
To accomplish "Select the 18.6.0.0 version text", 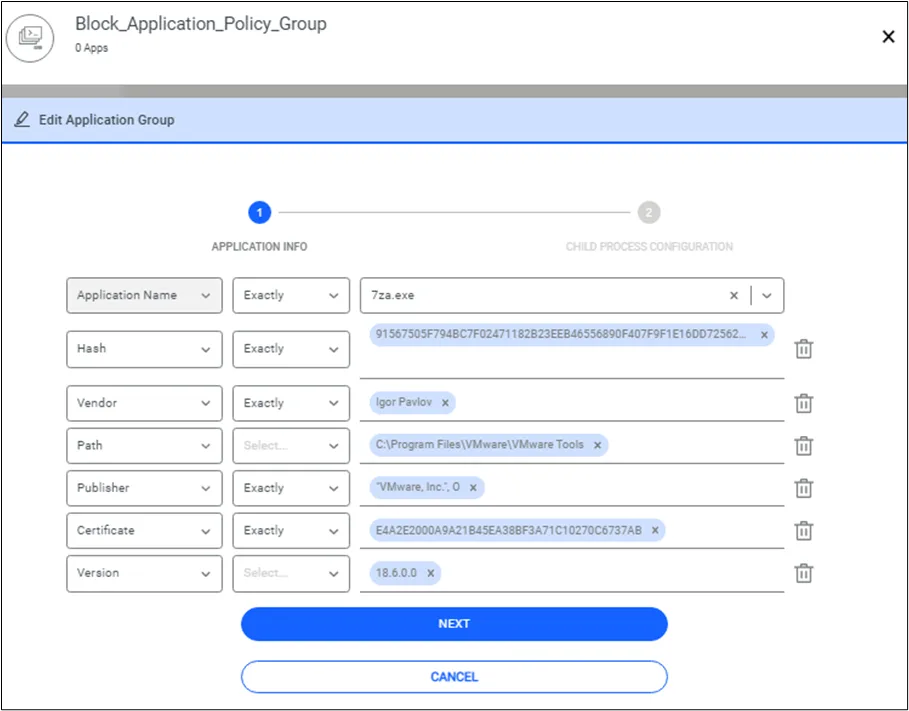I will pos(396,573).
